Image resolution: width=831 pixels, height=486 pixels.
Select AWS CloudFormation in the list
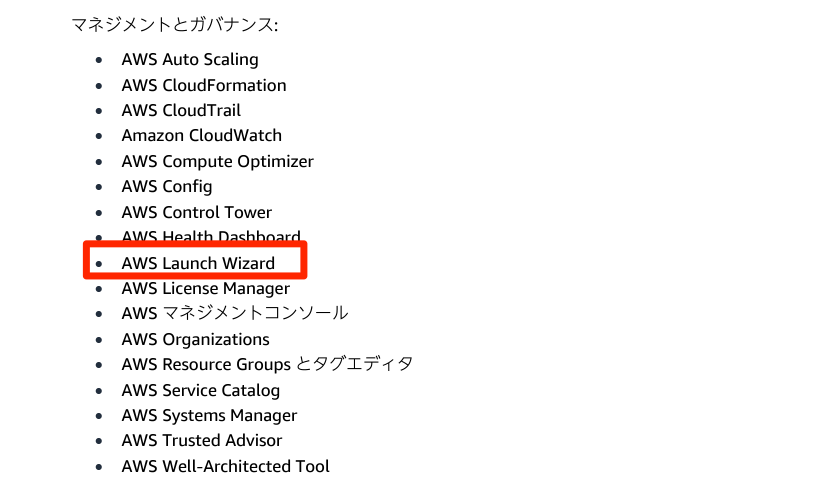(204, 85)
